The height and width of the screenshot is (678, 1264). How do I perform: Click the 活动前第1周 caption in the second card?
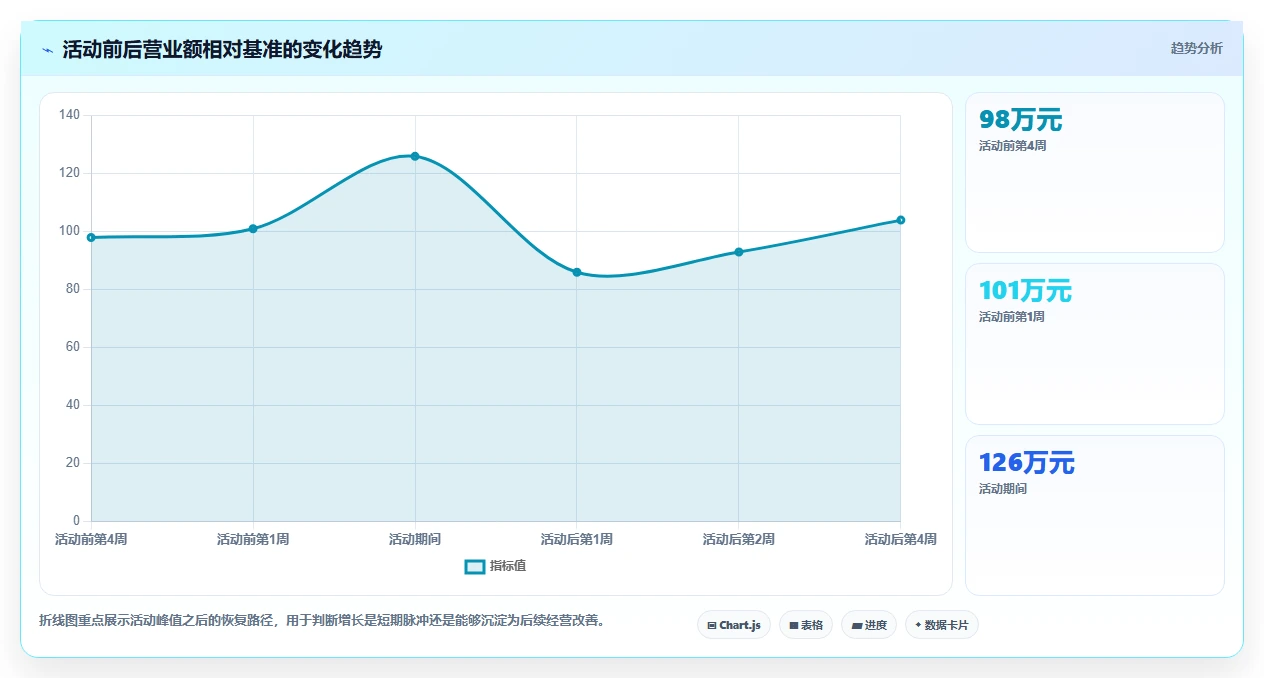click(1012, 317)
